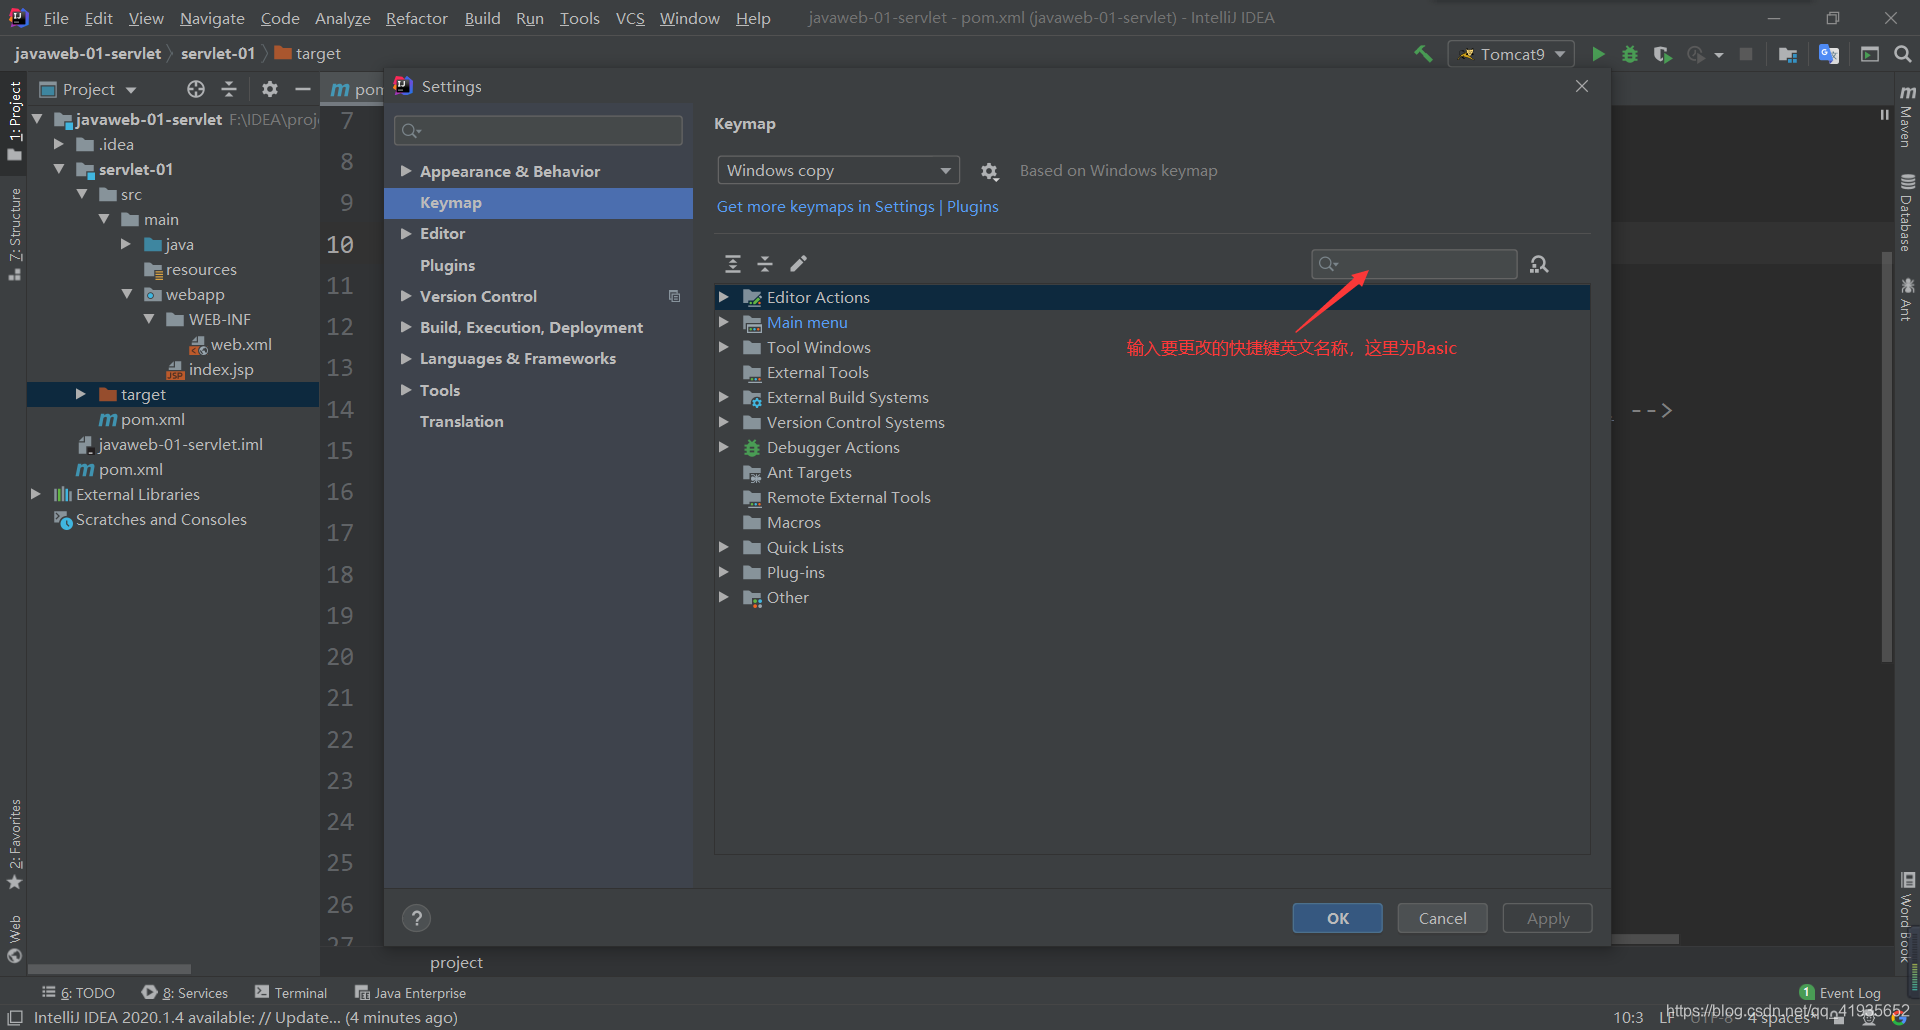Viewport: 1920px width, 1030px height.
Task: Select Scratches and Consoles node
Action: coord(150,519)
